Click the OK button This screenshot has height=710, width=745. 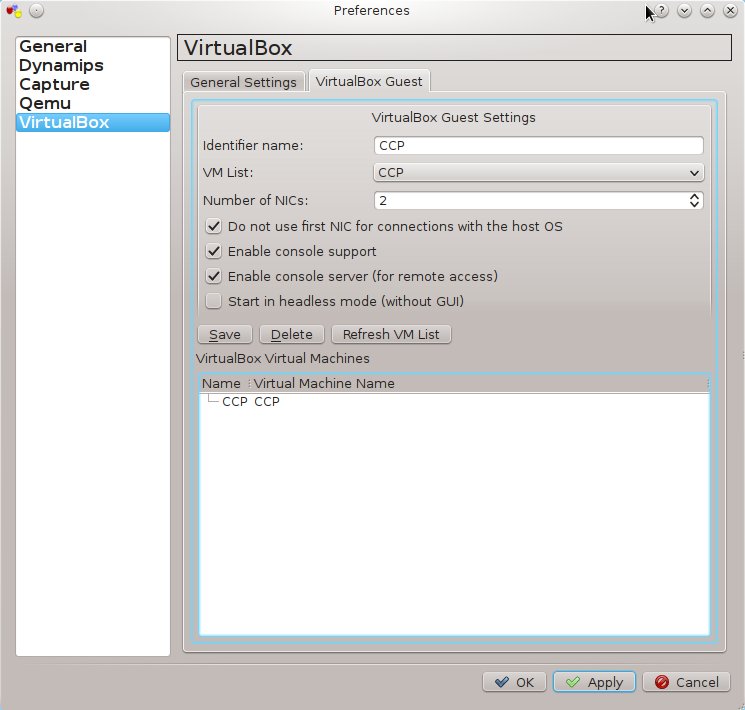click(x=514, y=682)
